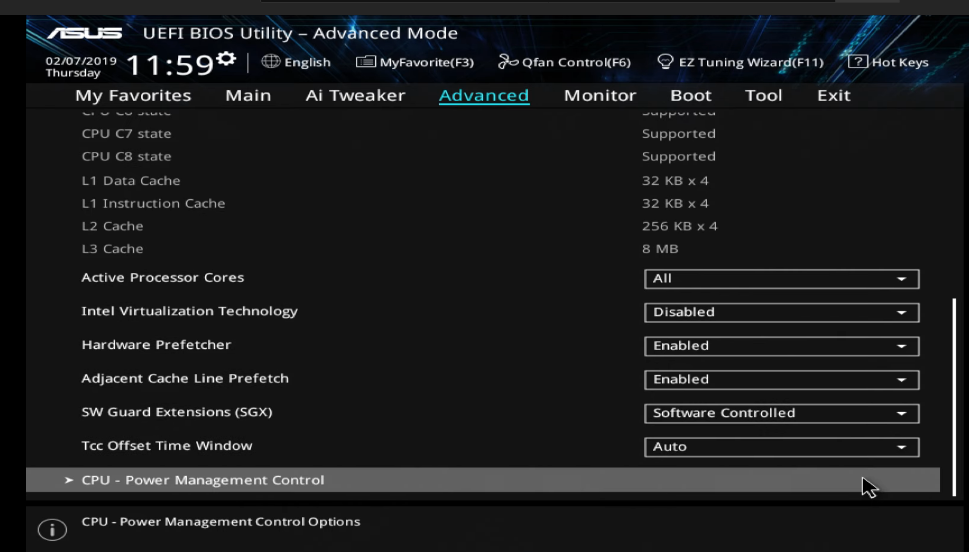Click the Tcc Offset Time Window label
The width and height of the screenshot is (969, 552).
[167, 446]
